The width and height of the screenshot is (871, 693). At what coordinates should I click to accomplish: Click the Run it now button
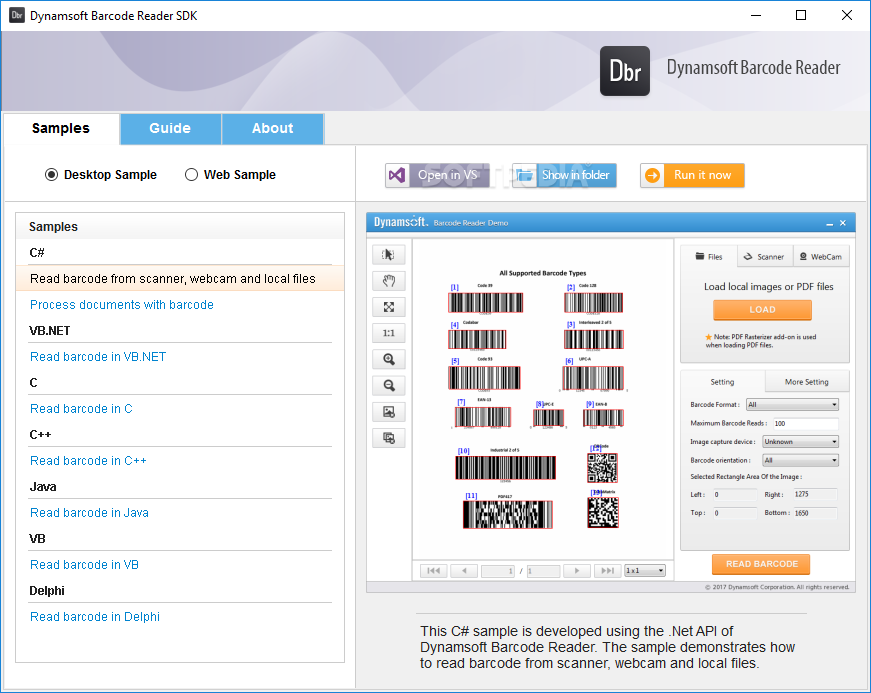point(692,175)
